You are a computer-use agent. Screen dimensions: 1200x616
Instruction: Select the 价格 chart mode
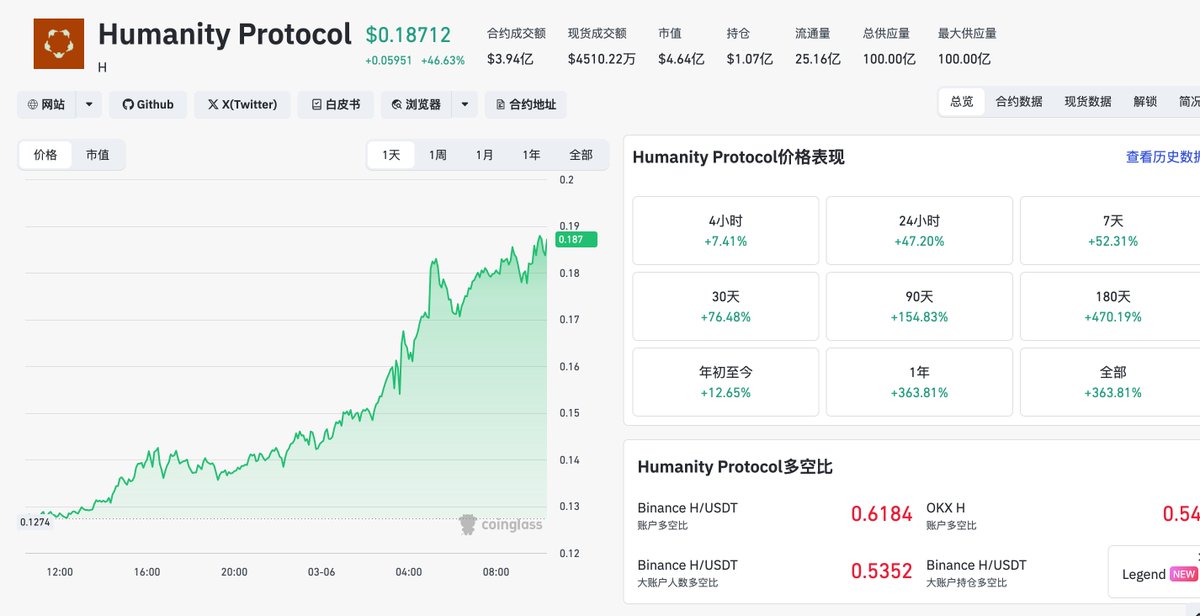click(x=45, y=155)
